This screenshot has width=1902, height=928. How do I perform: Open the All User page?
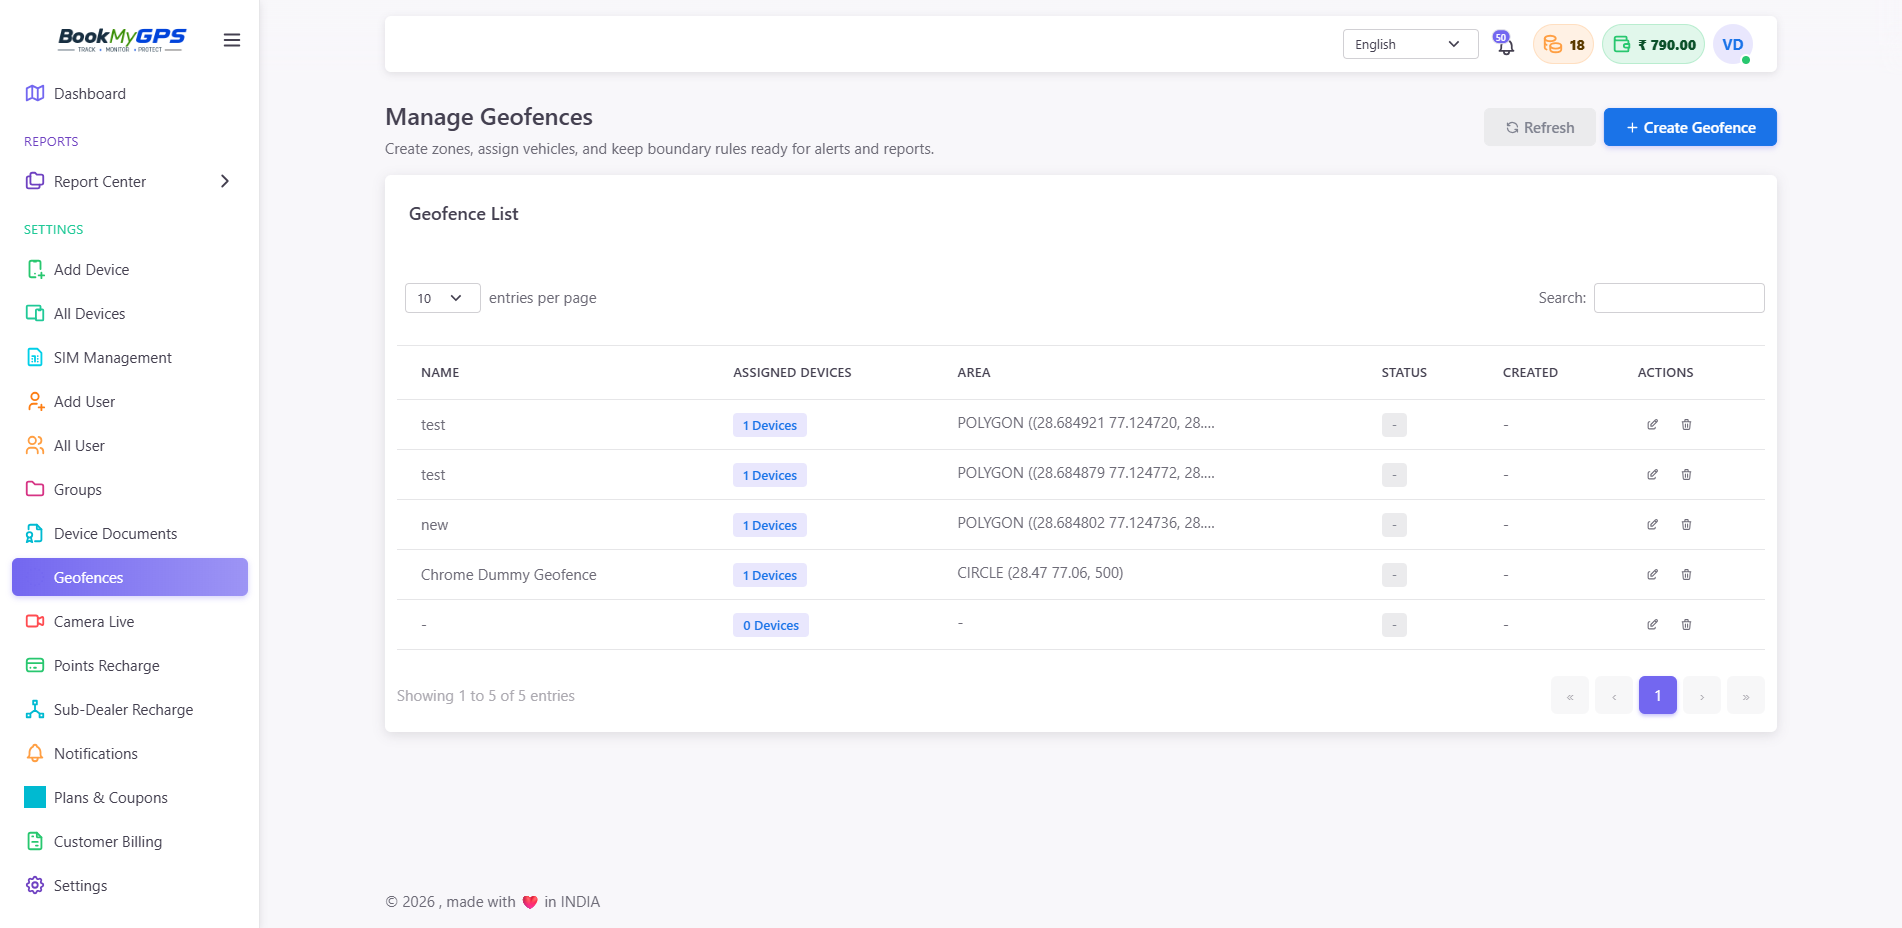pyautogui.click(x=130, y=446)
